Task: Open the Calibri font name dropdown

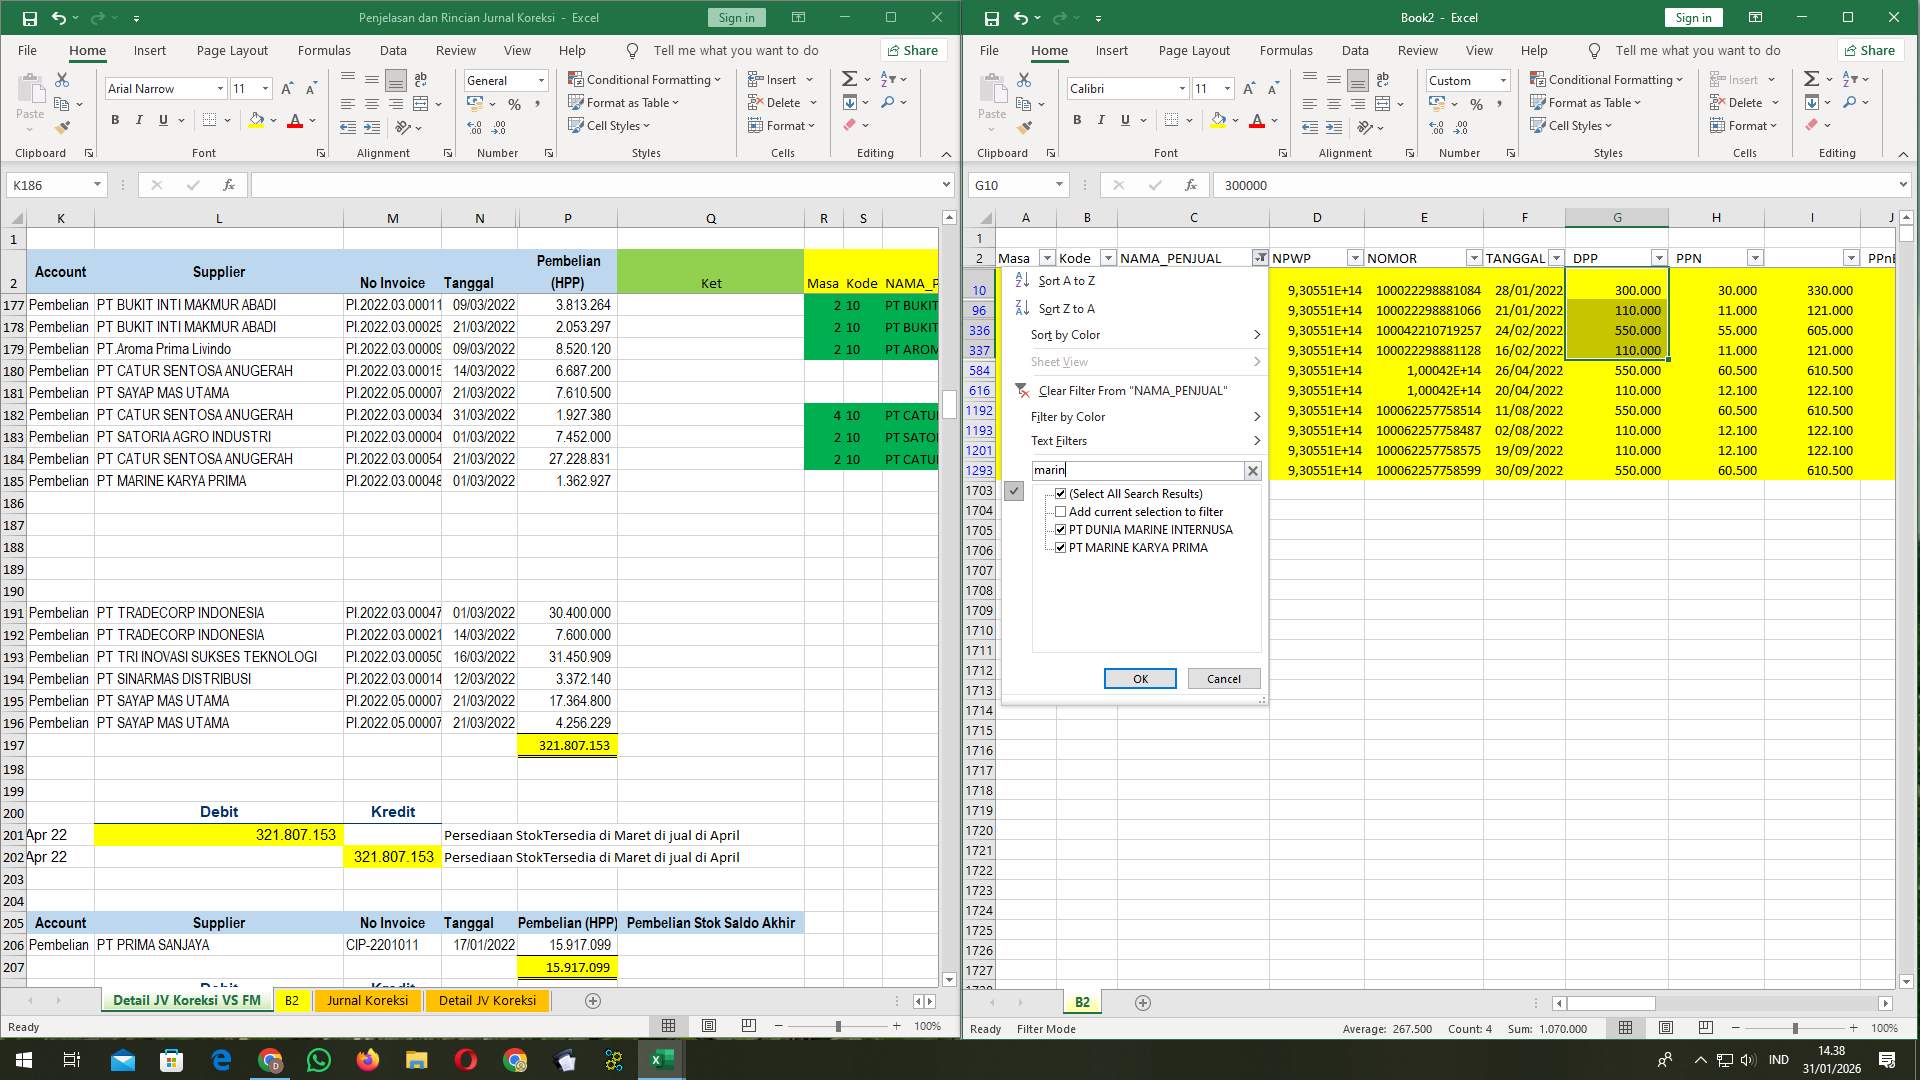Action: (1182, 89)
